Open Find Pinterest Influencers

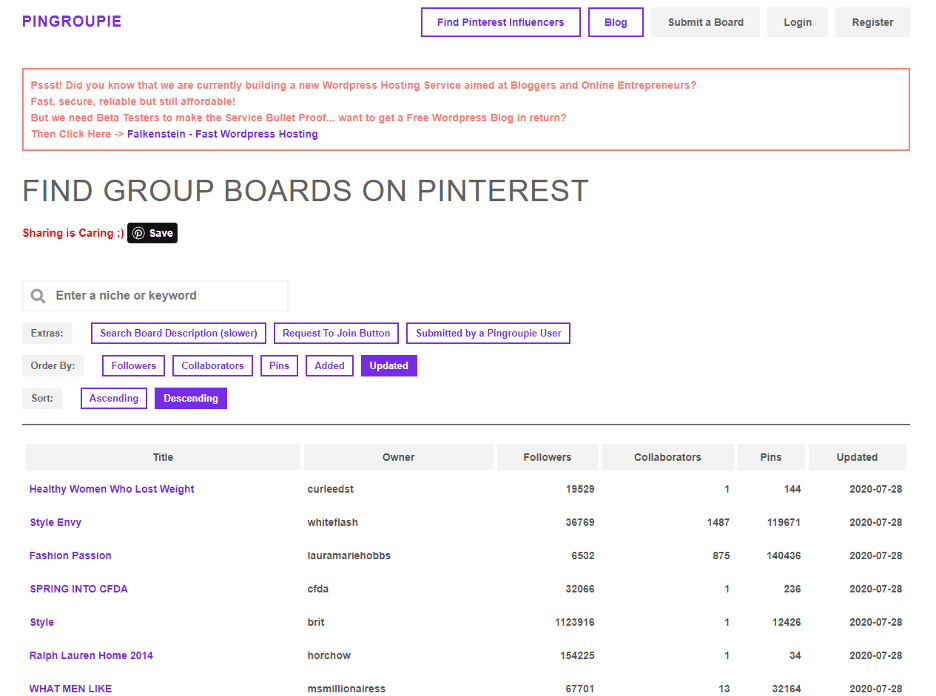tap(500, 22)
